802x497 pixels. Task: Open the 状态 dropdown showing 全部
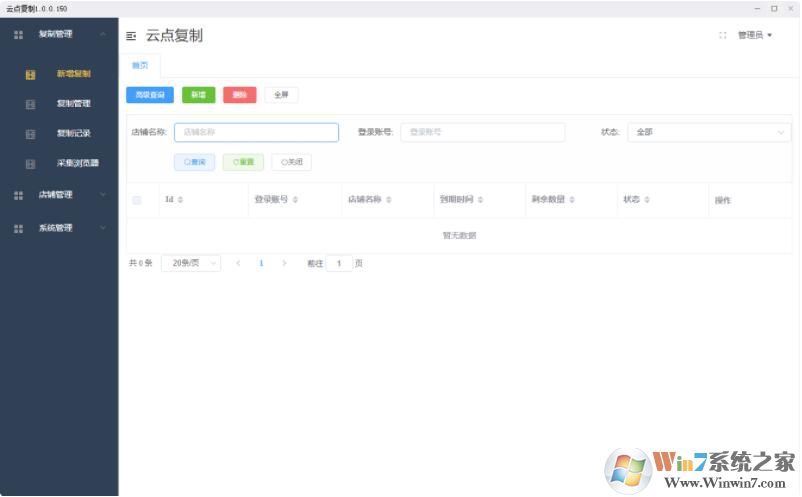click(709, 132)
